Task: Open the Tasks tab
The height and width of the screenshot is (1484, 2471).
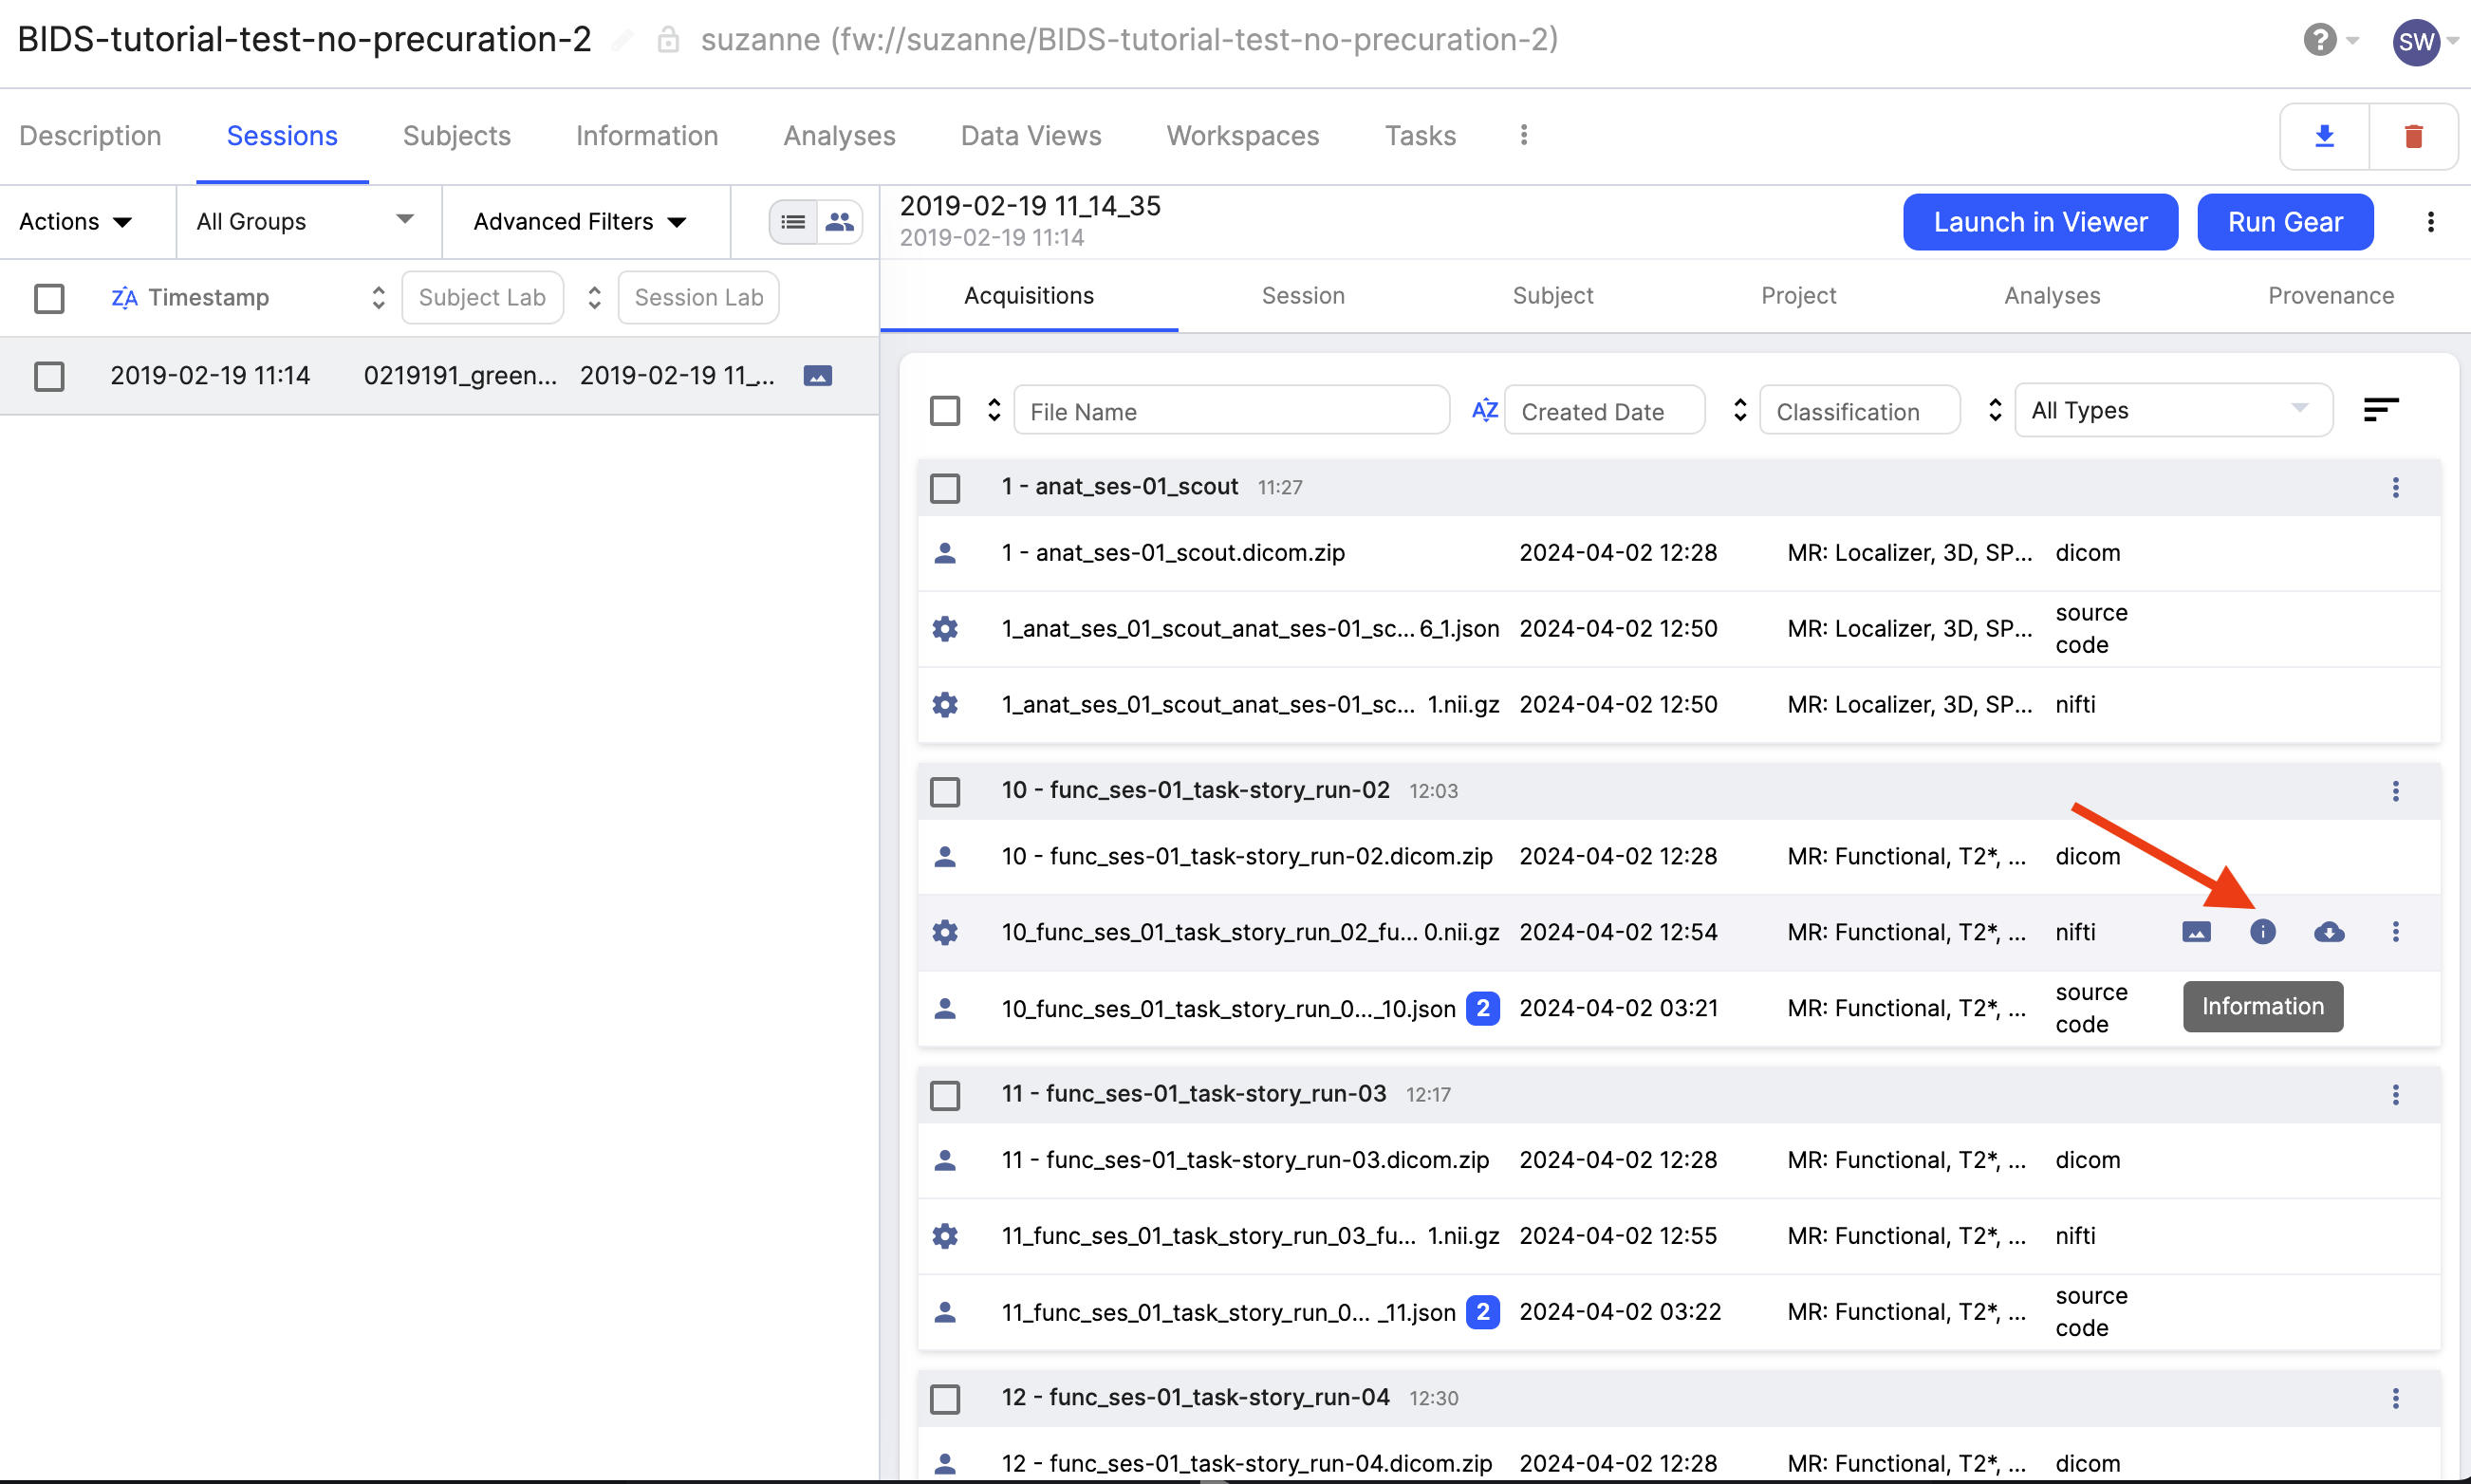Action: (1420, 136)
